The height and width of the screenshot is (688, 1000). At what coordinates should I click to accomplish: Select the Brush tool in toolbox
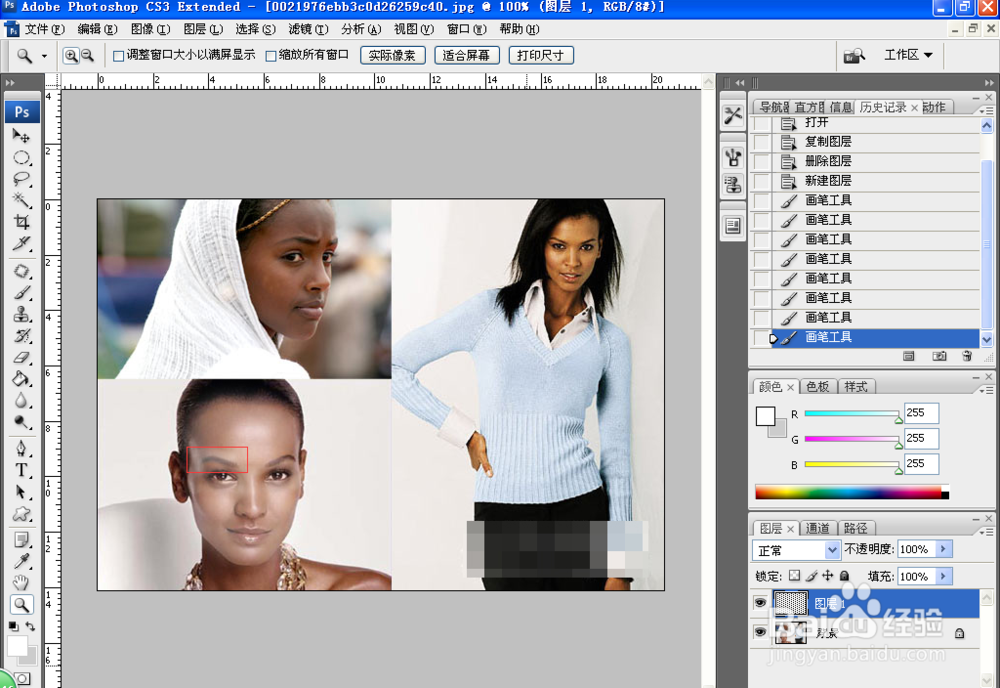tap(22, 293)
